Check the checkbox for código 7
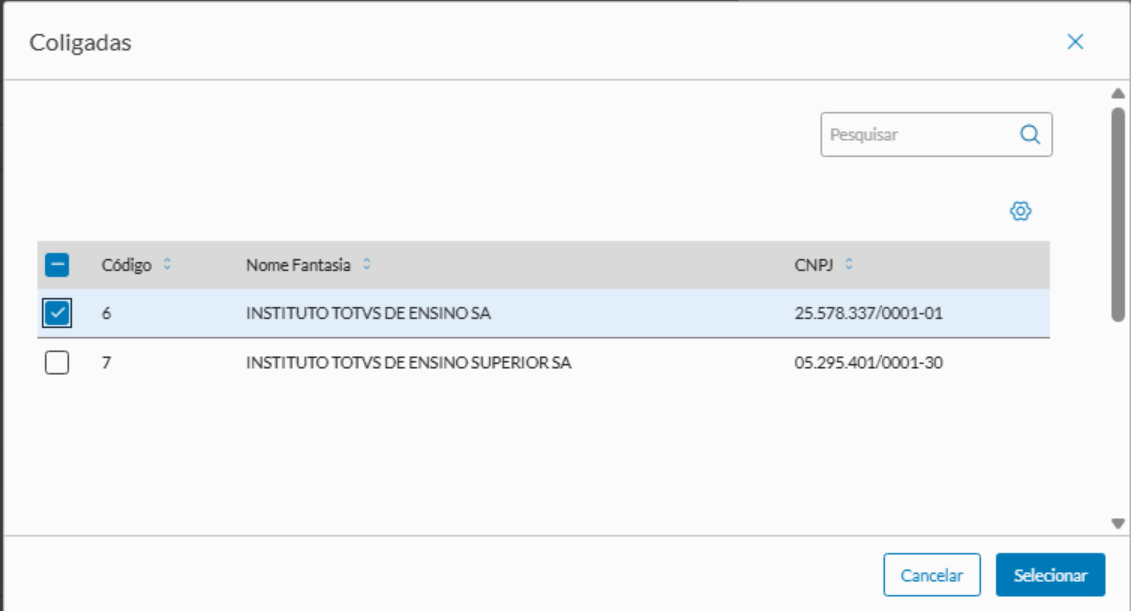1131x611 pixels. 57,363
